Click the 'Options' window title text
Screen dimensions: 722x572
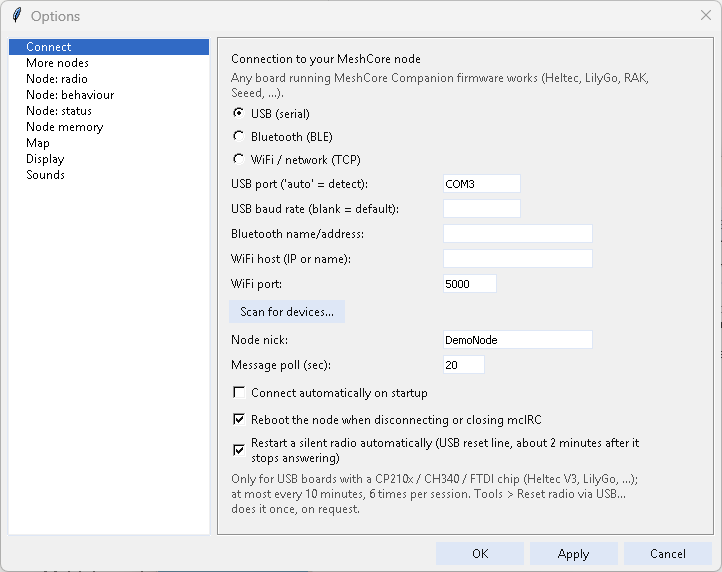tap(55, 16)
